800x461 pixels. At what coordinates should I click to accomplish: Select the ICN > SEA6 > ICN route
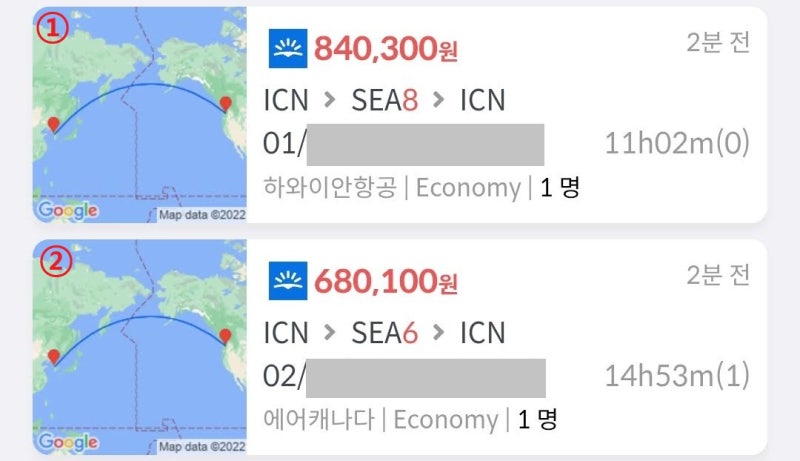[x=384, y=332]
